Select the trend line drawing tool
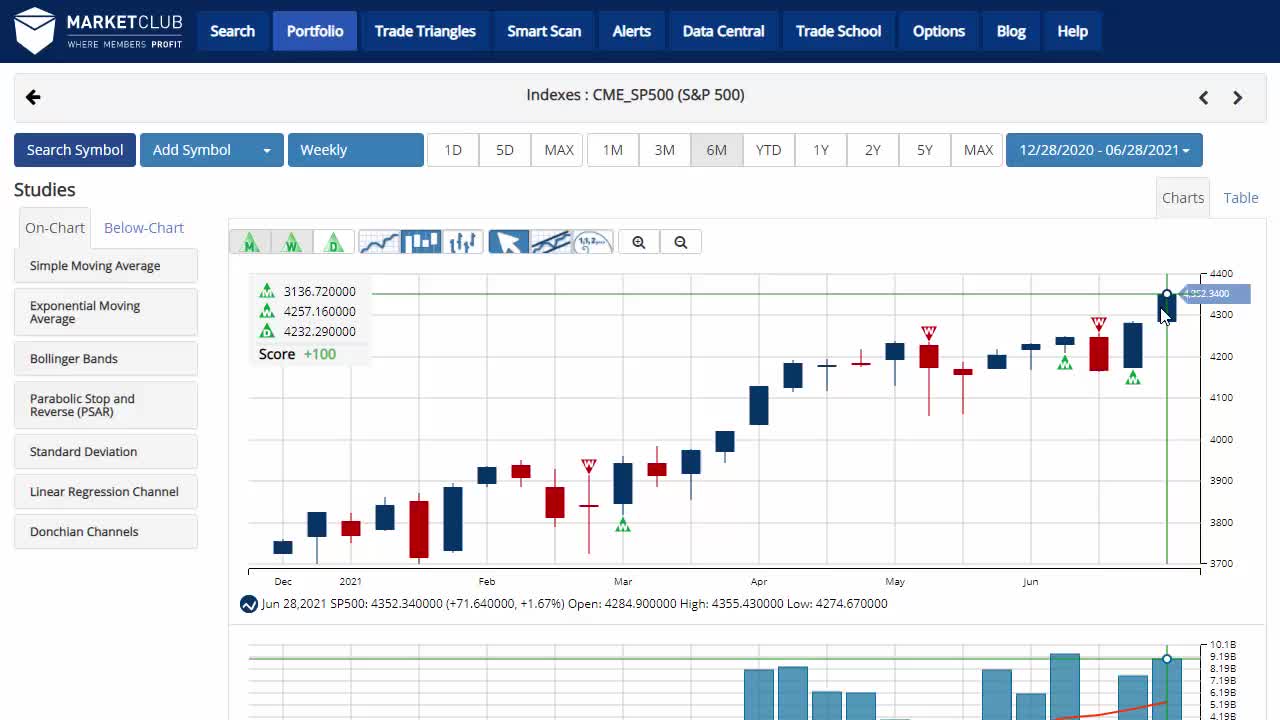Image resolution: width=1280 pixels, height=720 pixels. point(550,242)
